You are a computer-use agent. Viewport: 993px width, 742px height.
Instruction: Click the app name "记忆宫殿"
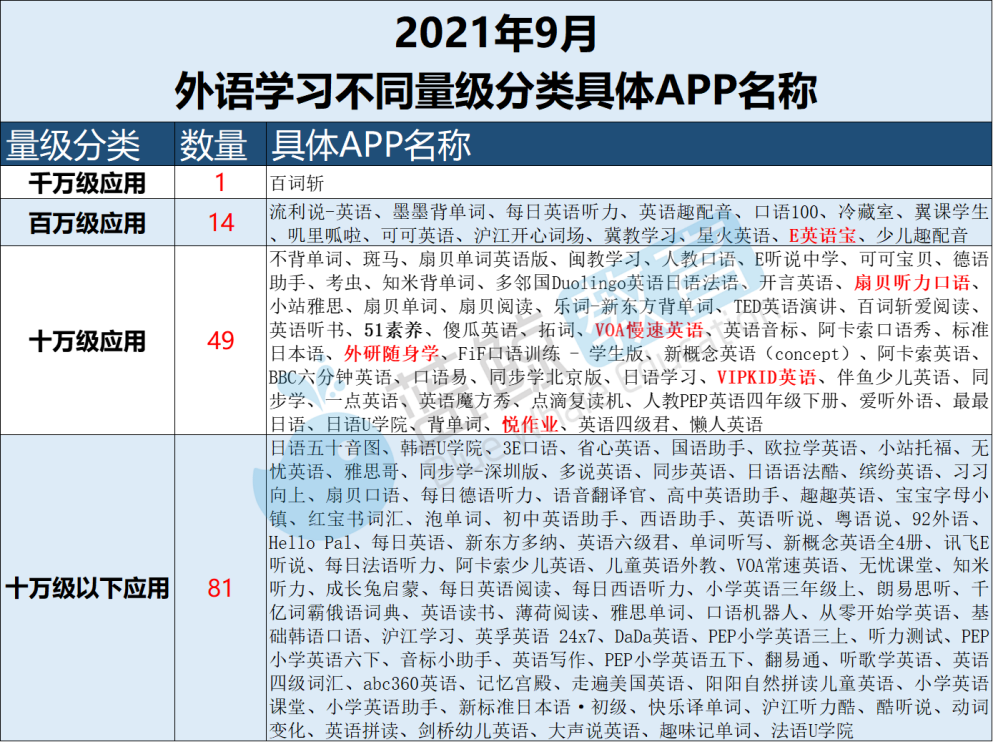click(514, 684)
